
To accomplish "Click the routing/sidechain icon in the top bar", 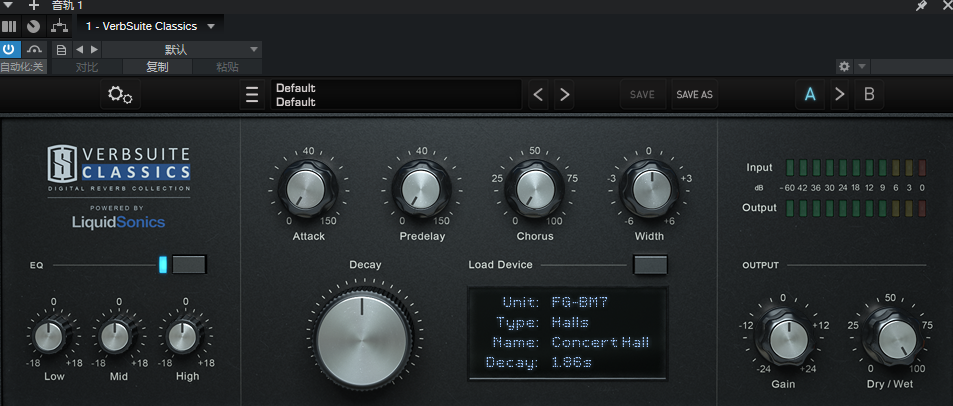I will pyautogui.click(x=59, y=25).
